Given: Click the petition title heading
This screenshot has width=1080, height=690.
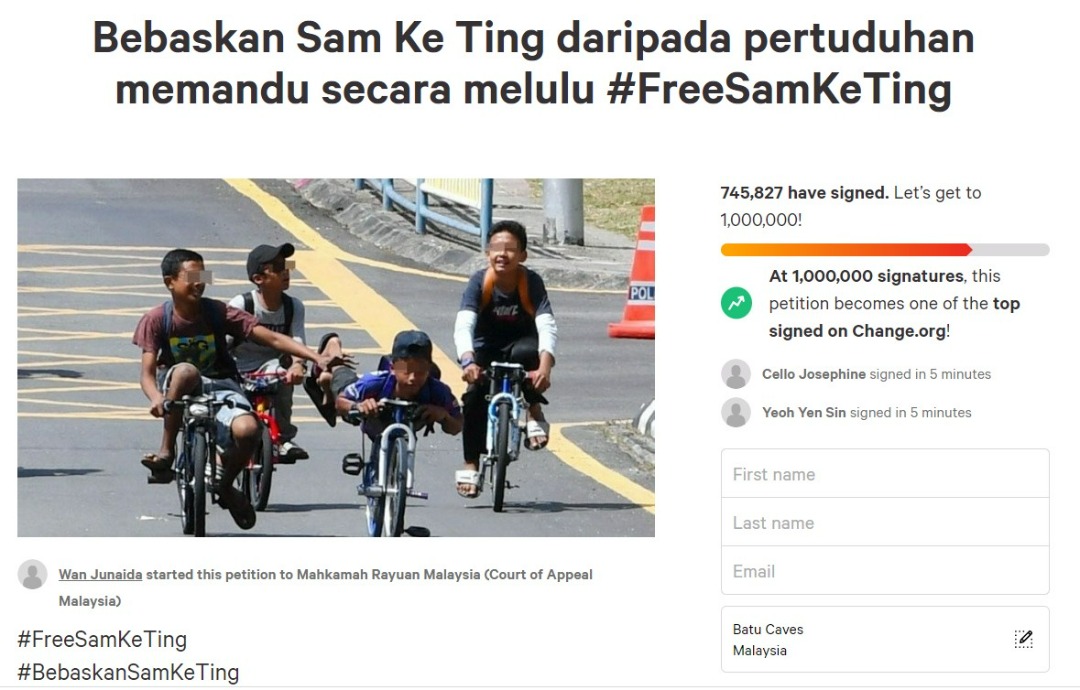Looking at the screenshot, I should [534, 63].
